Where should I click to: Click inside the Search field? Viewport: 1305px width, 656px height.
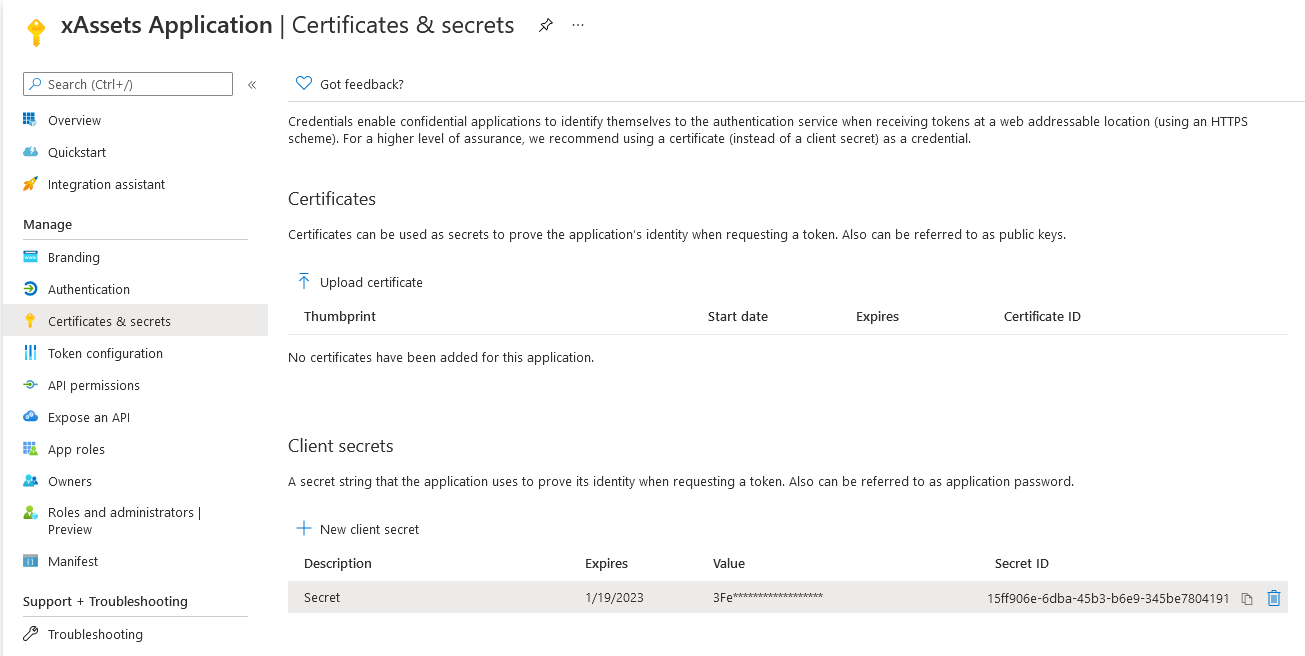[x=127, y=84]
